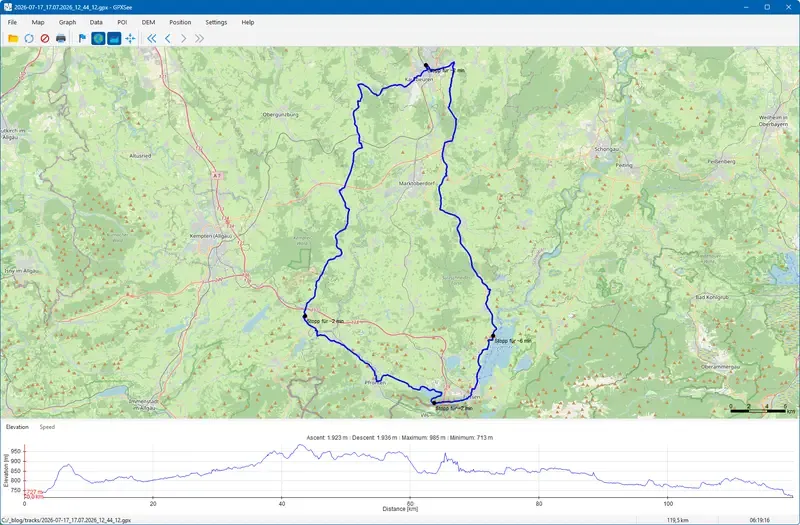Viewport: 800px width, 525px height.
Task: Click the Ascent/Descent summary text above graph
Action: tap(399, 438)
